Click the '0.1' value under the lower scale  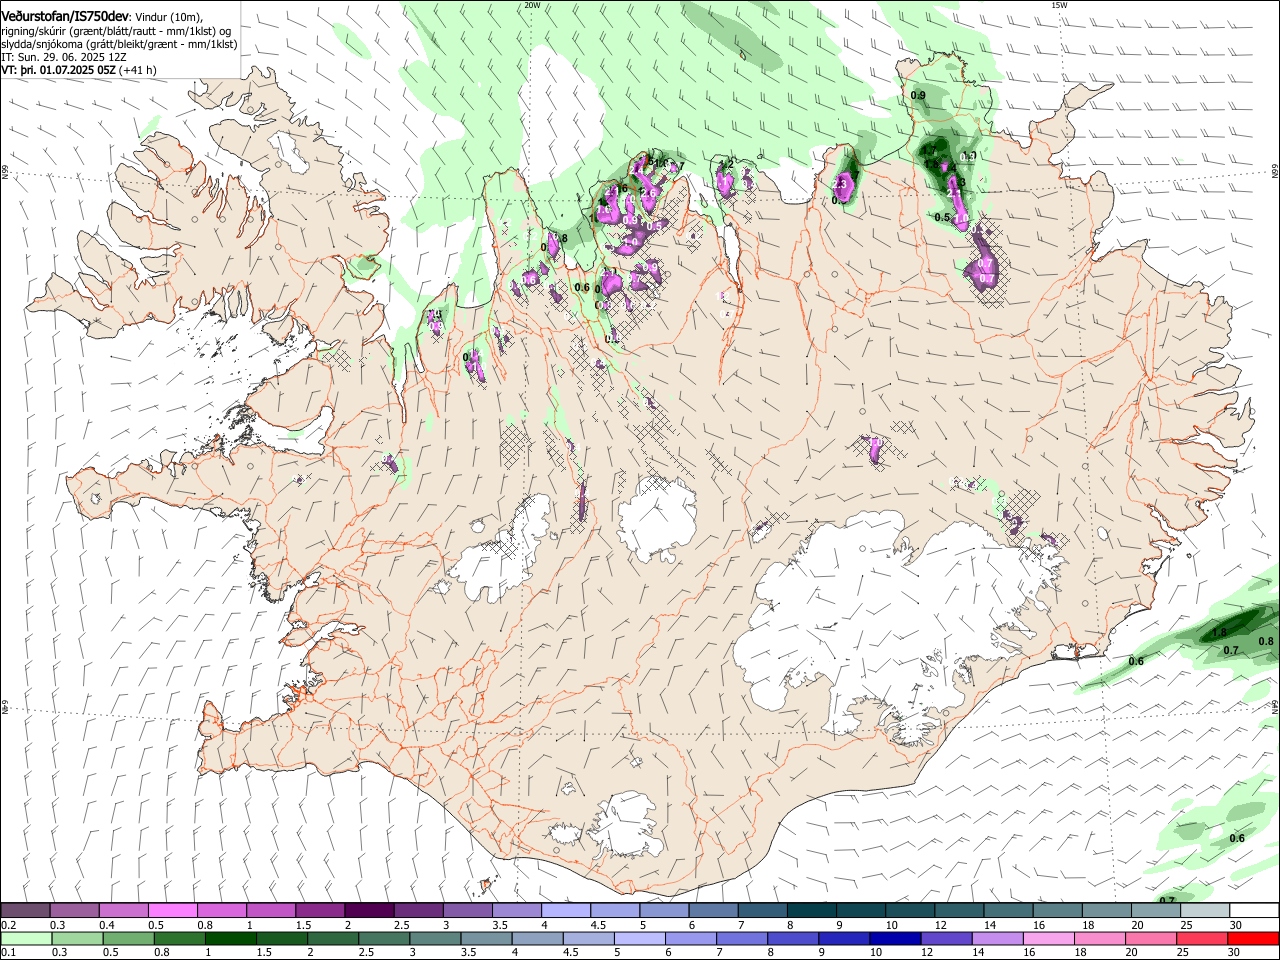coord(8,953)
